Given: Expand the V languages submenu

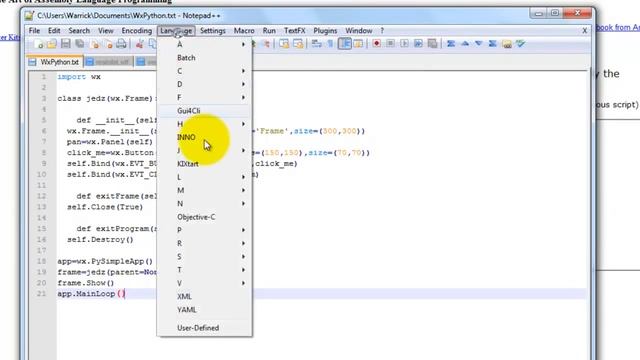Looking at the screenshot, I should click(204, 283).
